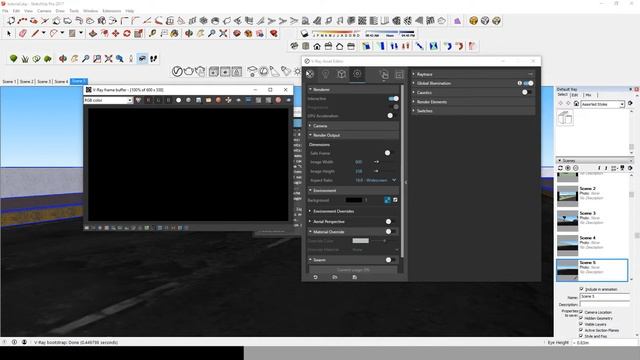
Task: Pick the pink Eraser tool
Action: click(x=23, y=33)
